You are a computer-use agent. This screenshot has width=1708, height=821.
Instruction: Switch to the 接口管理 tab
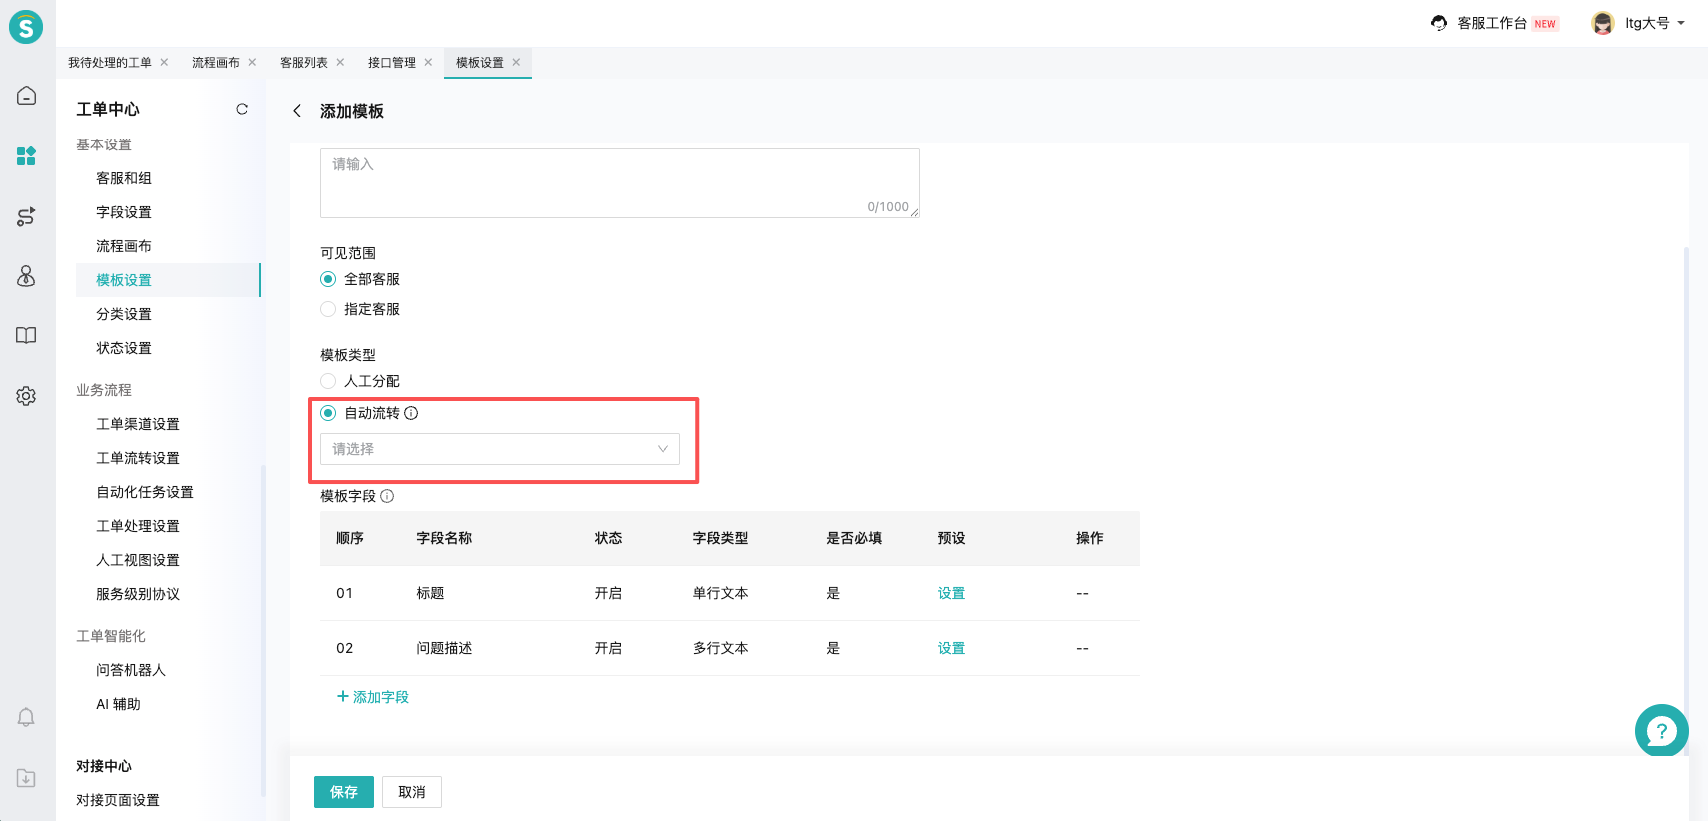[392, 63]
